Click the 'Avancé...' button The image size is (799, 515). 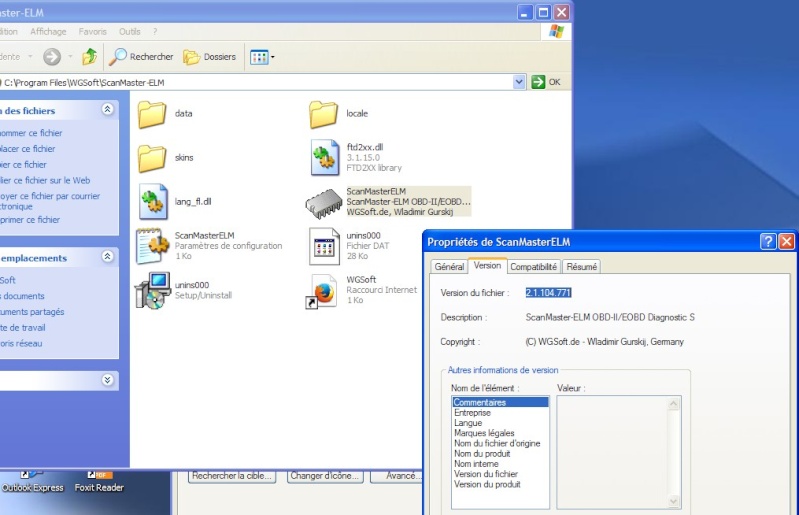tap(396, 476)
